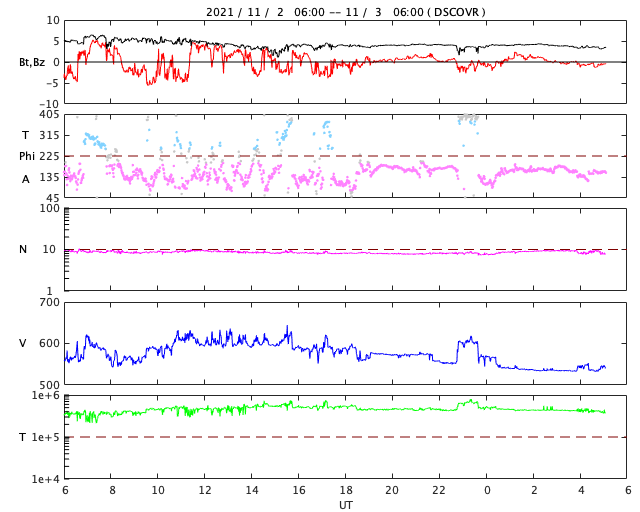Click the red Bz trace minimum near 10 UT
This screenshot has height=512, width=640.
(x=149, y=82)
